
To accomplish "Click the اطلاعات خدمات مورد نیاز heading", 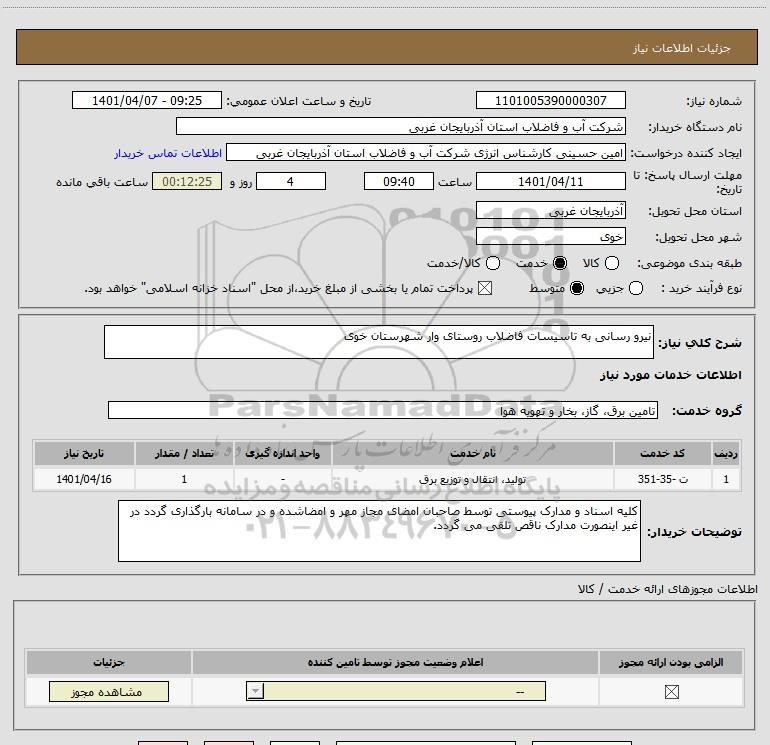I will coord(670,375).
